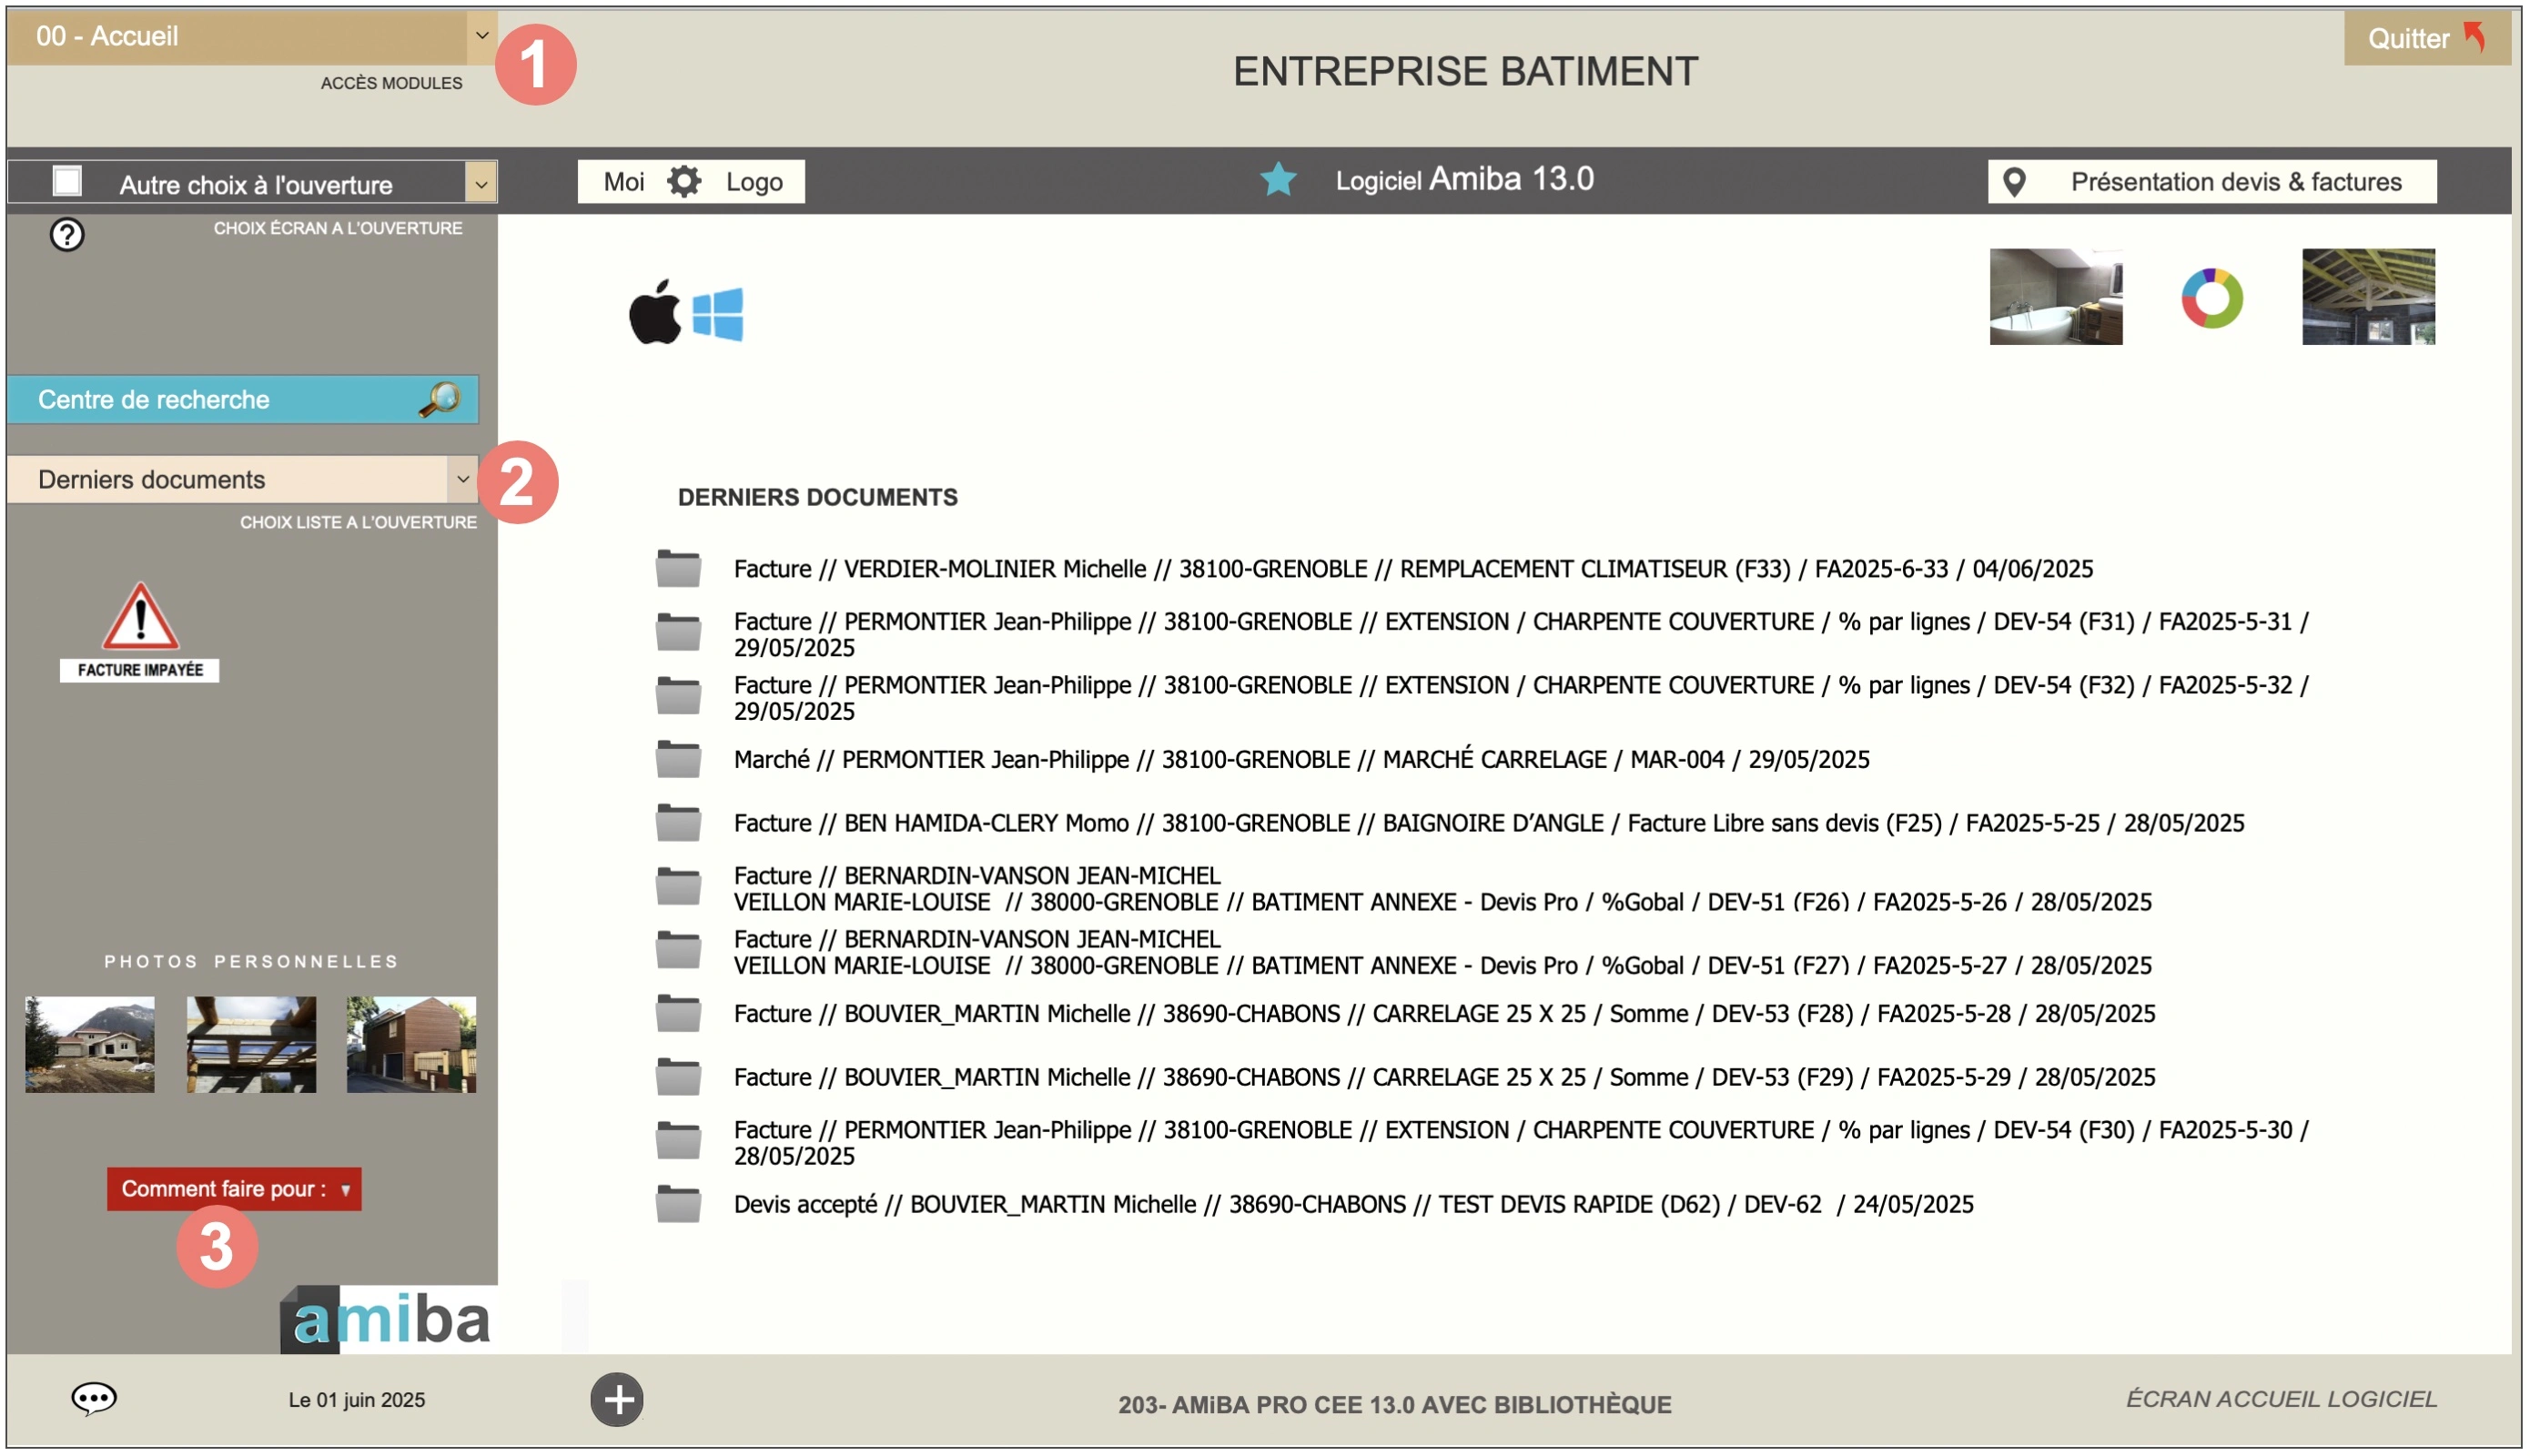Expand the 00 - Accueil module dropdown

point(481,36)
